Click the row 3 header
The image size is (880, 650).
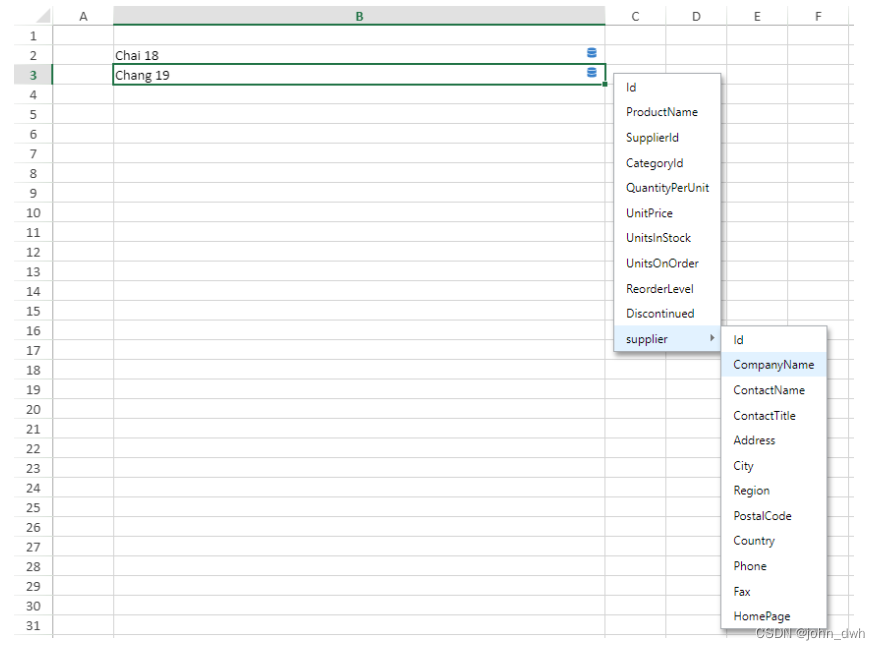pos(33,74)
